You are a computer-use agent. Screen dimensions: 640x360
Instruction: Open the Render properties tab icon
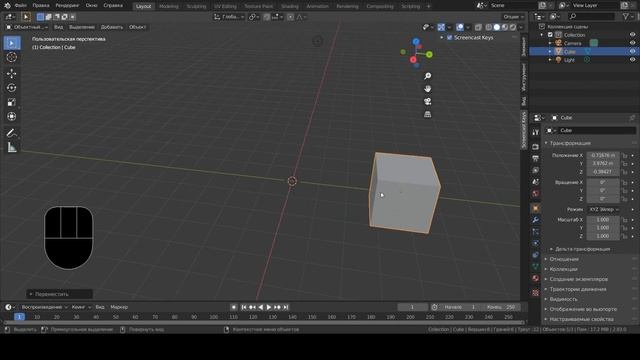[x=536, y=147]
